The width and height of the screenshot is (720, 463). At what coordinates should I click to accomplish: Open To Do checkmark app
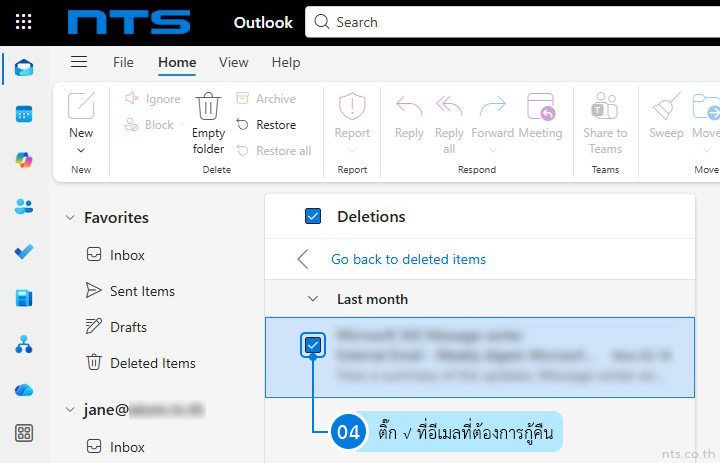coord(24,252)
